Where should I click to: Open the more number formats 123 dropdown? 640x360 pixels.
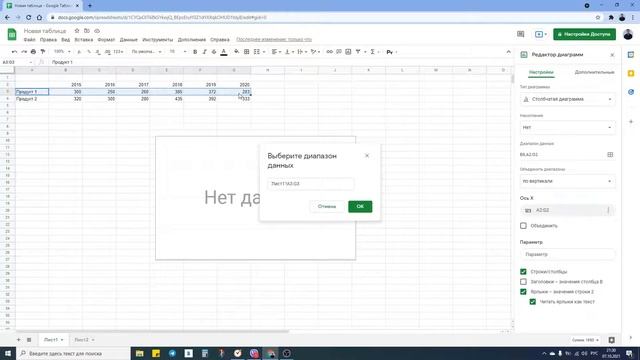[x=118, y=52]
